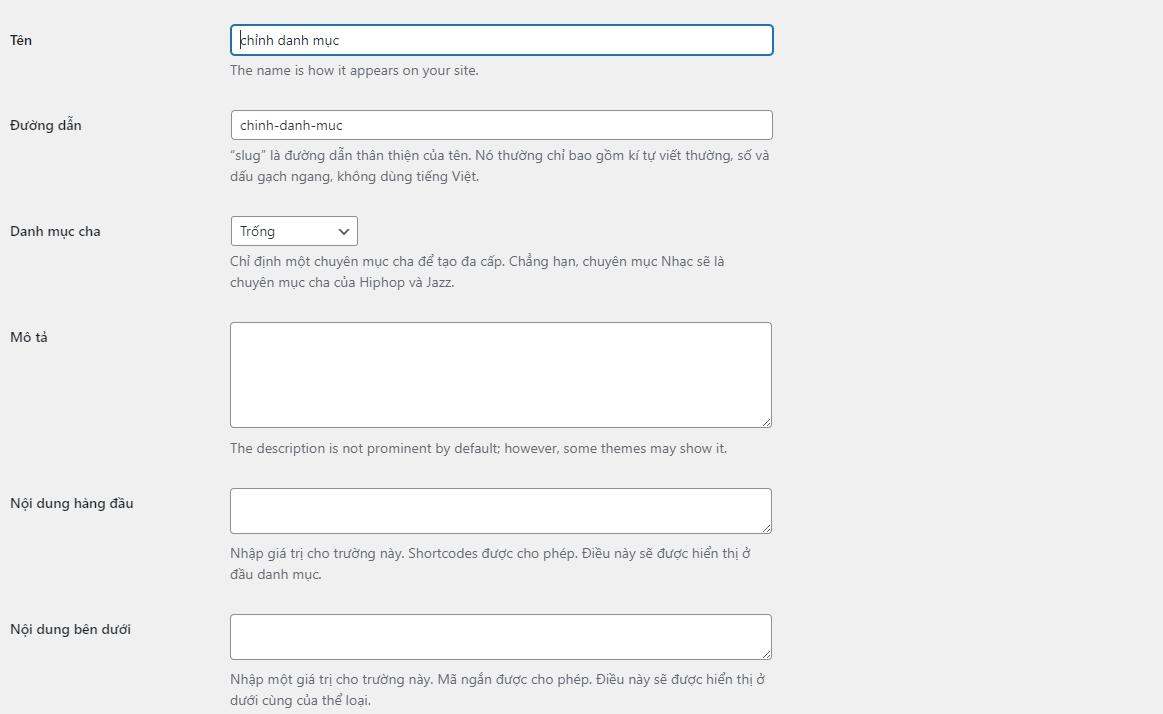Click the Shortcodes hint under Nội dung hàng đầu
The width and height of the screenshot is (1163, 714).
click(490, 564)
